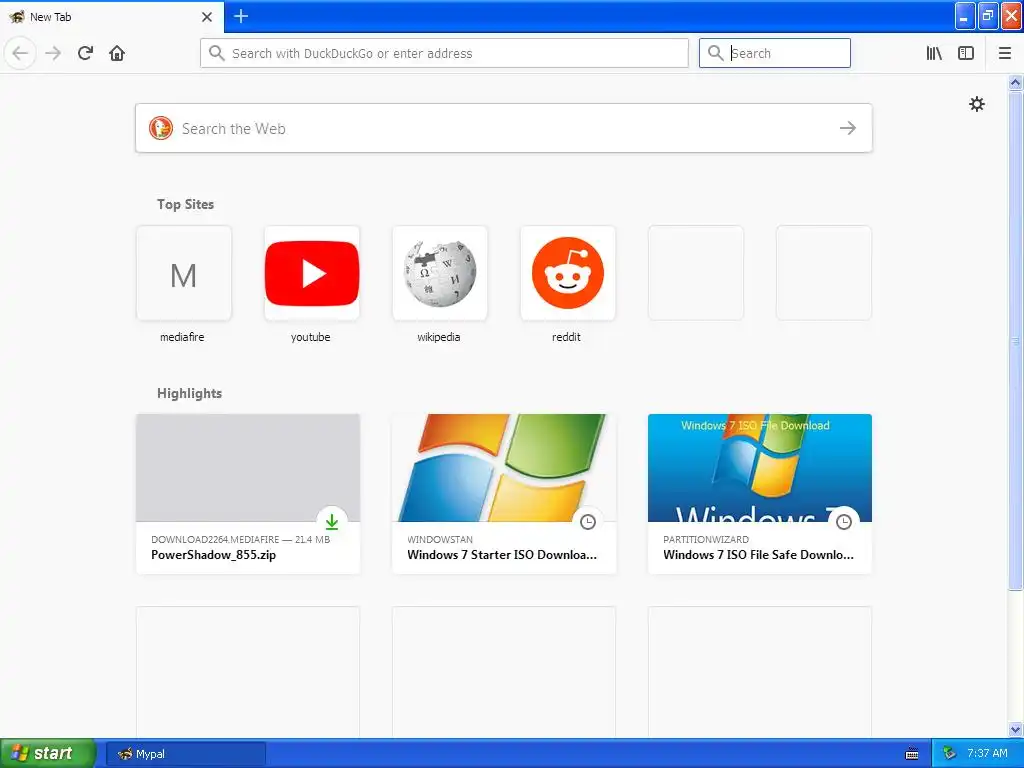1024x768 pixels.
Task: Open the Library bookshelf icon
Action: click(934, 53)
